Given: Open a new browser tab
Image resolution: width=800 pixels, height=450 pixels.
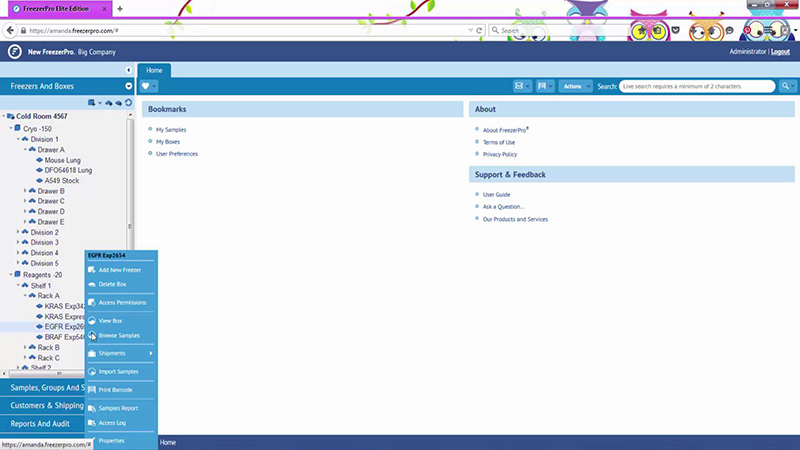Looking at the screenshot, I should point(120,9).
